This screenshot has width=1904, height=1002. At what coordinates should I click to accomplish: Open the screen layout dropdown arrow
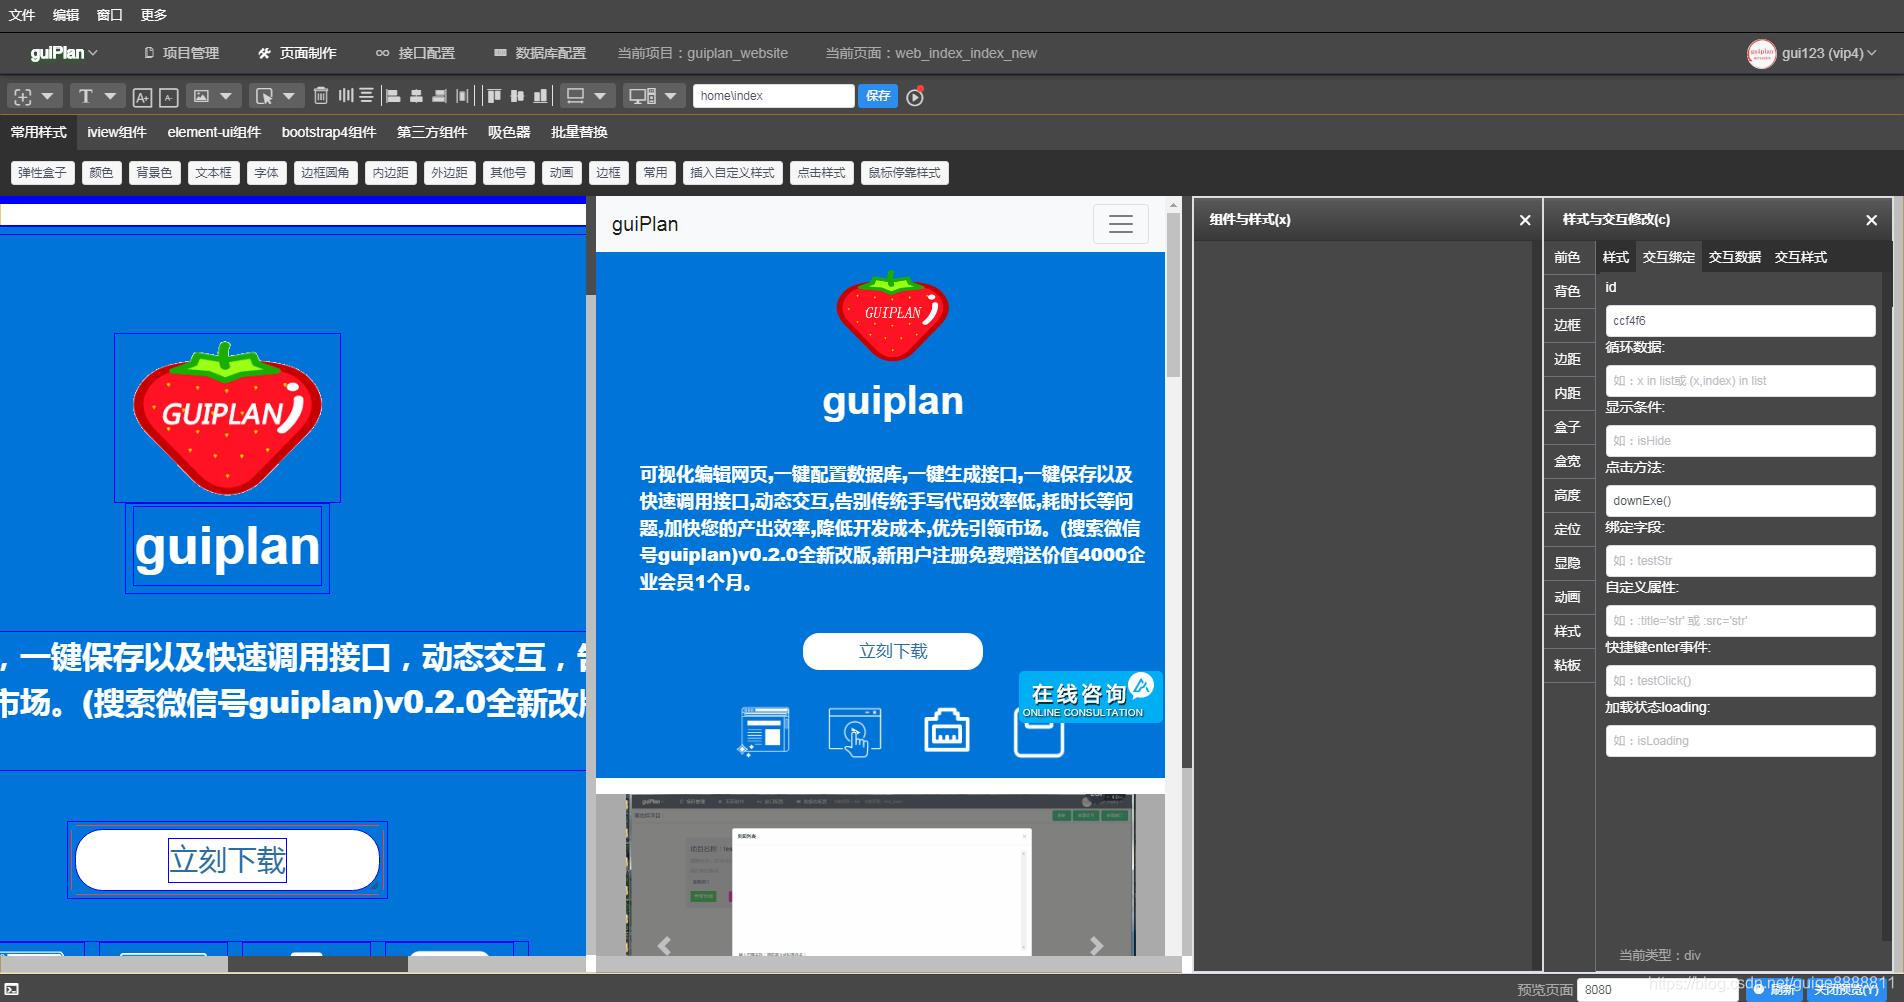[x=600, y=96]
